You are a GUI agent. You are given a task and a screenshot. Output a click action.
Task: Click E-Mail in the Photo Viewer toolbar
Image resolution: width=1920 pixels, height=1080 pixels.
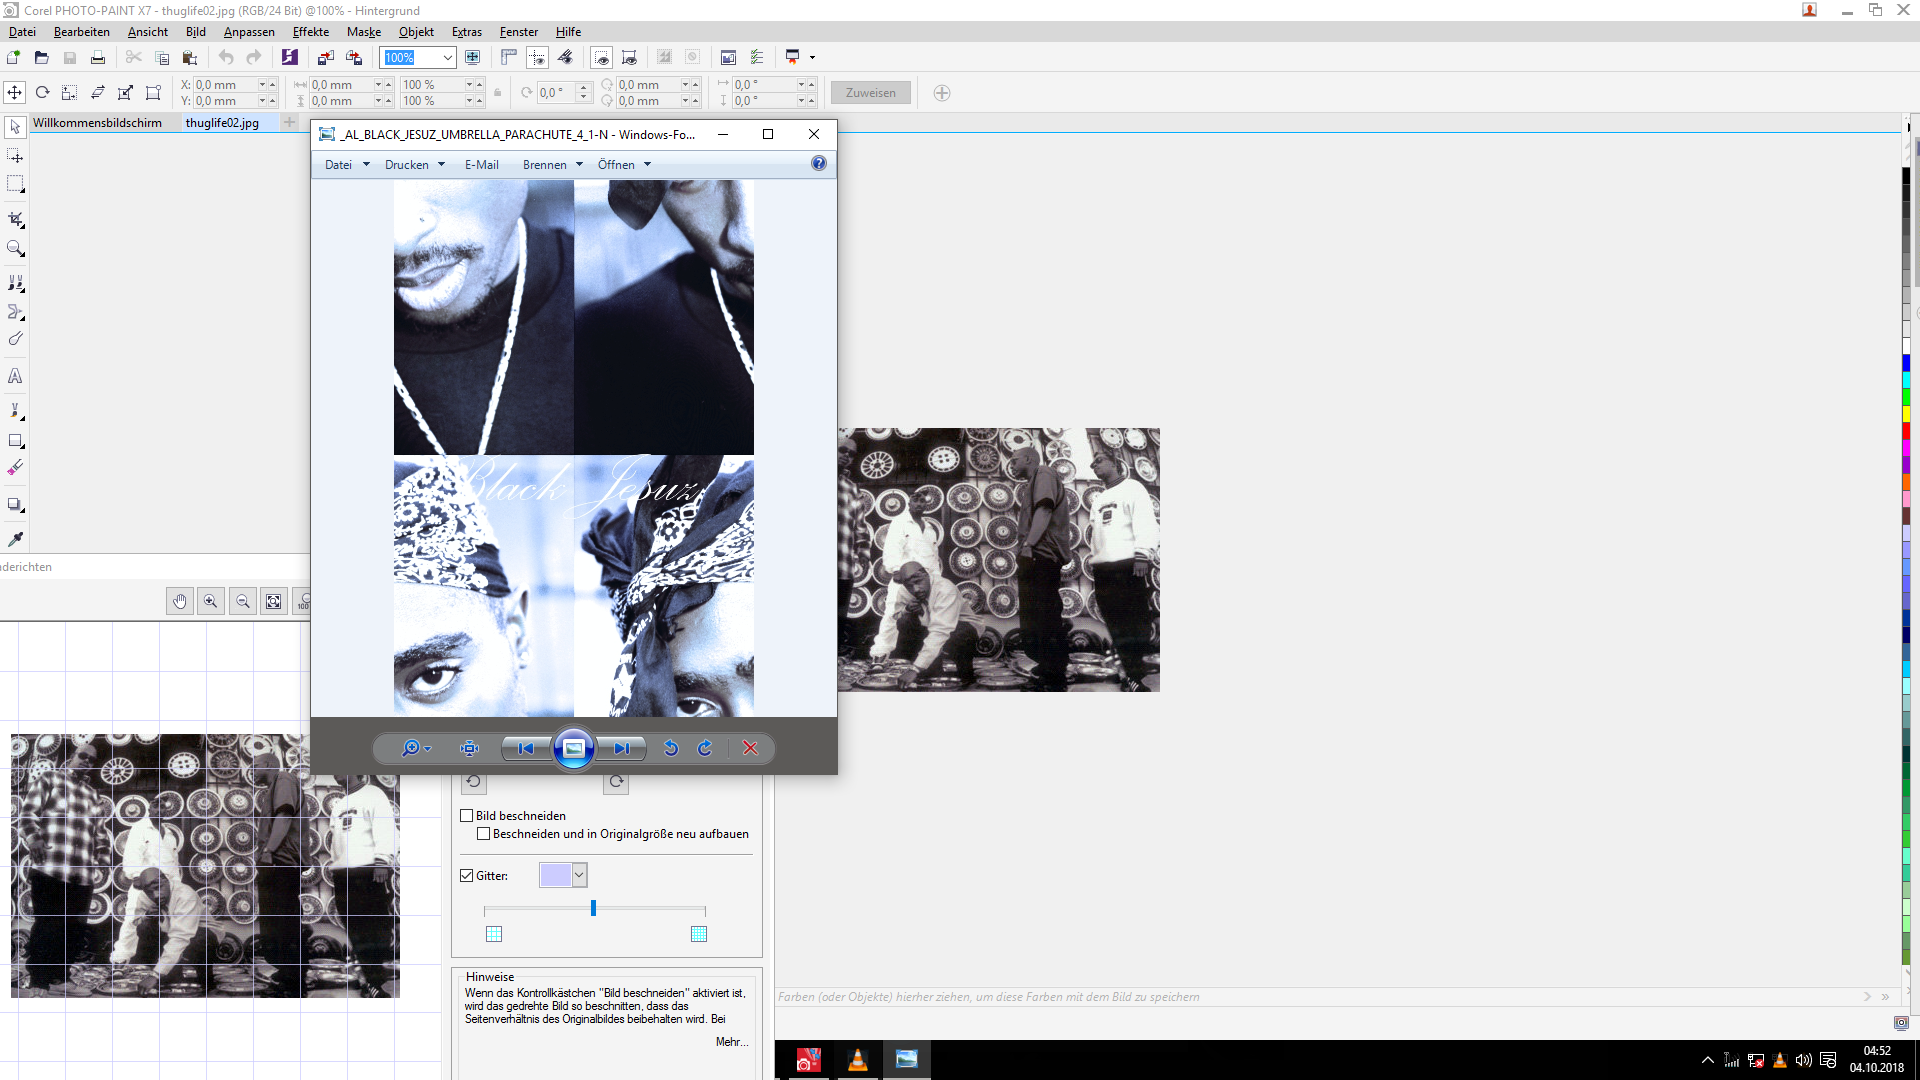click(x=481, y=165)
